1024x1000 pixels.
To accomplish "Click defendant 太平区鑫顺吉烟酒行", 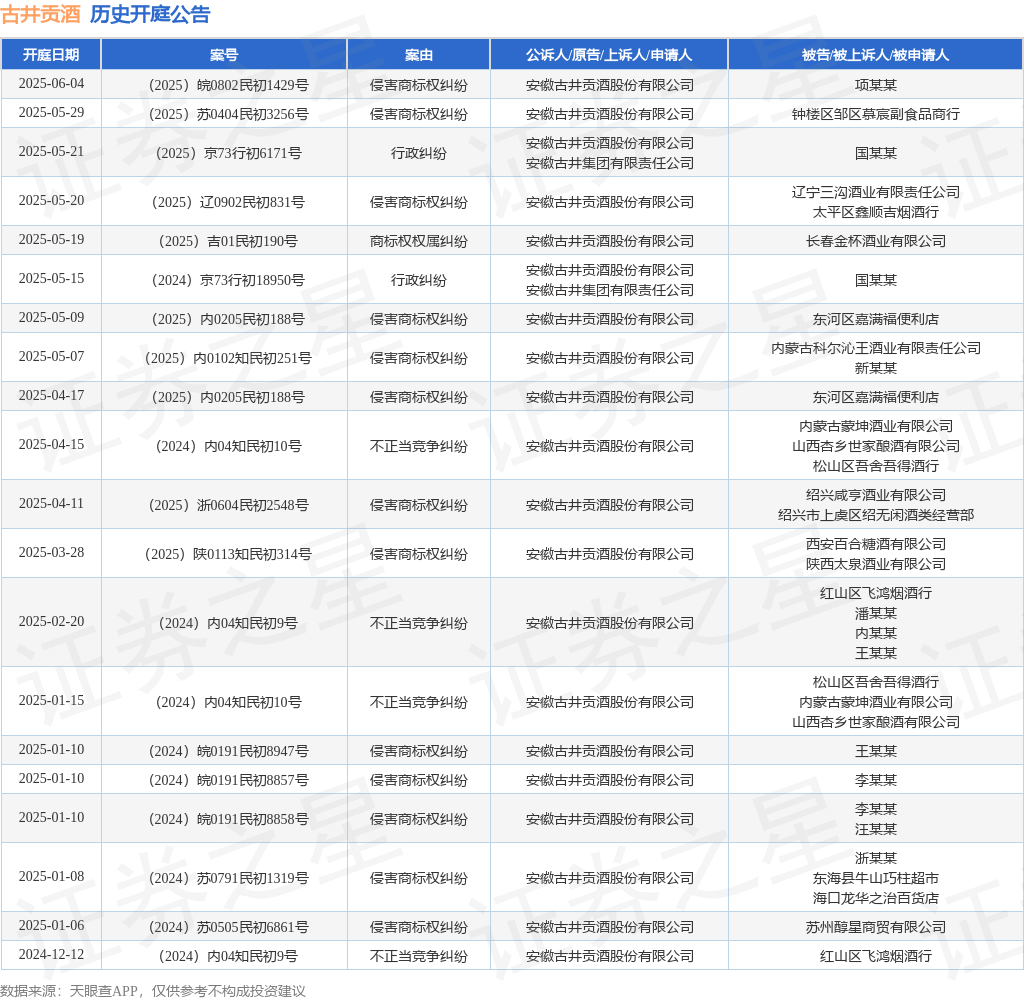I will [x=876, y=212].
